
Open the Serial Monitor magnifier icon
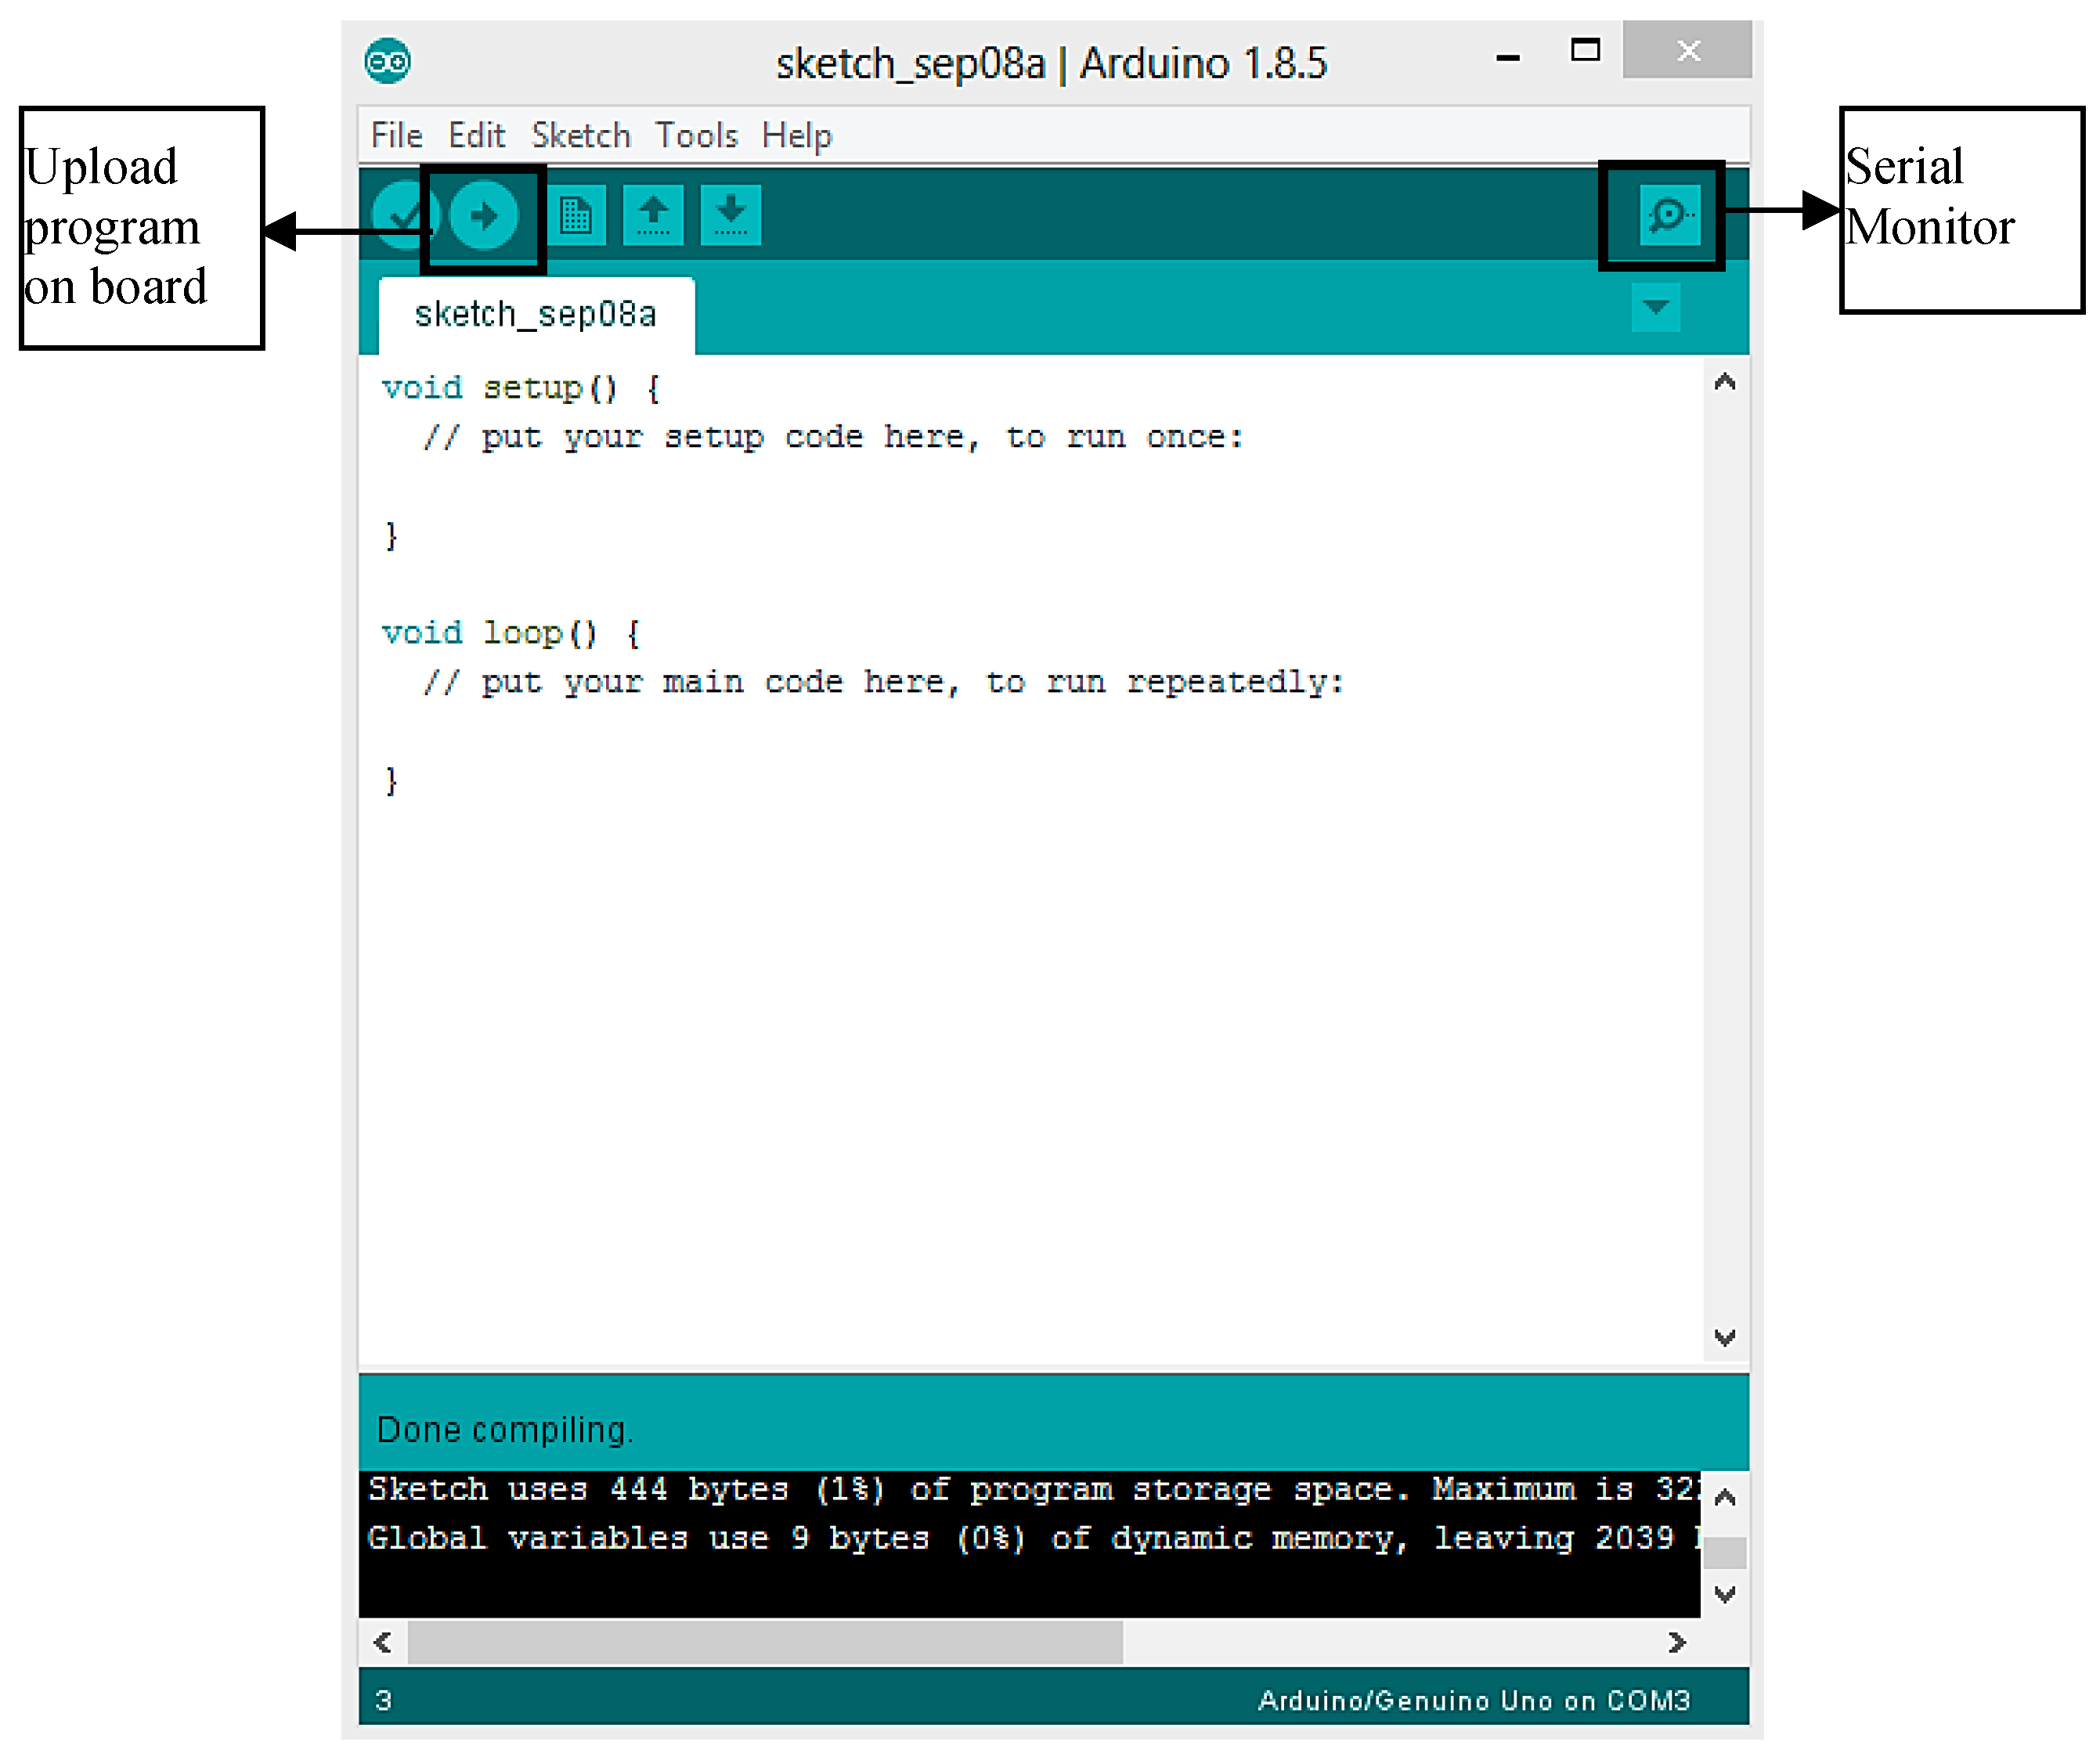[1669, 215]
